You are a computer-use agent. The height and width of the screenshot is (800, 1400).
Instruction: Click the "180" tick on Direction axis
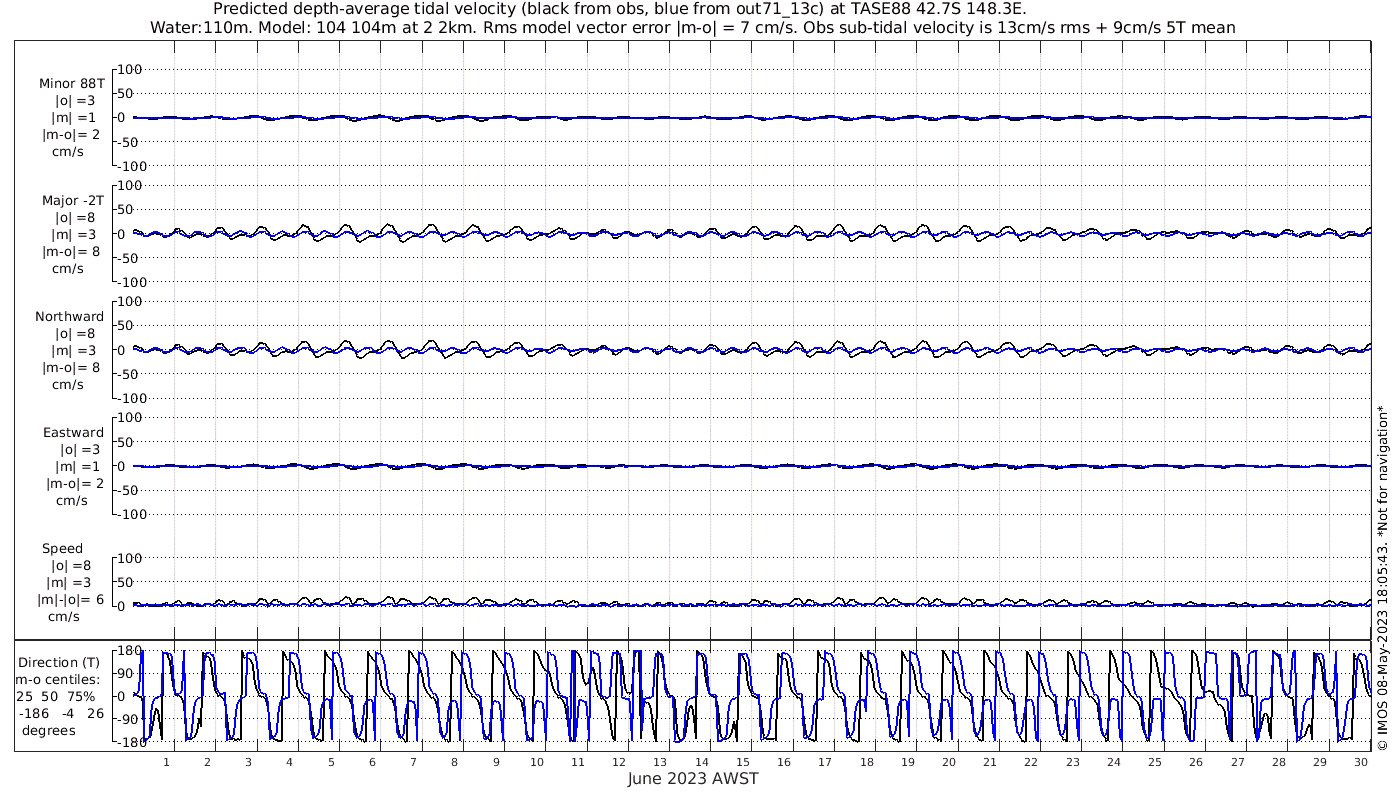tap(127, 650)
